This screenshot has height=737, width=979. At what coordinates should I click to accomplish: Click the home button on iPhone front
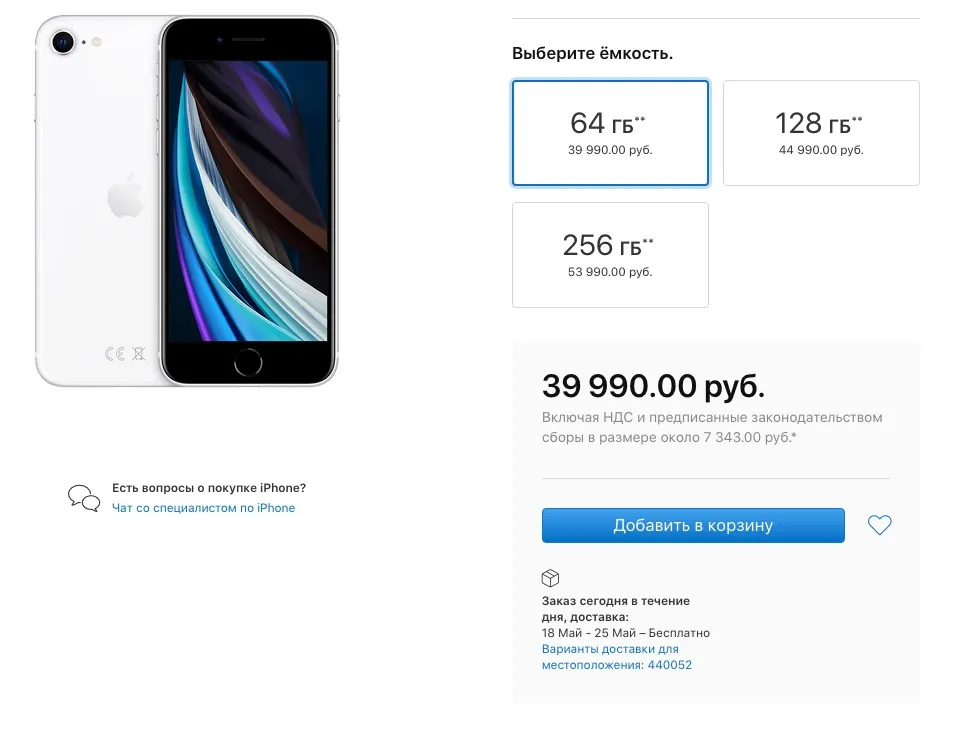(248, 362)
